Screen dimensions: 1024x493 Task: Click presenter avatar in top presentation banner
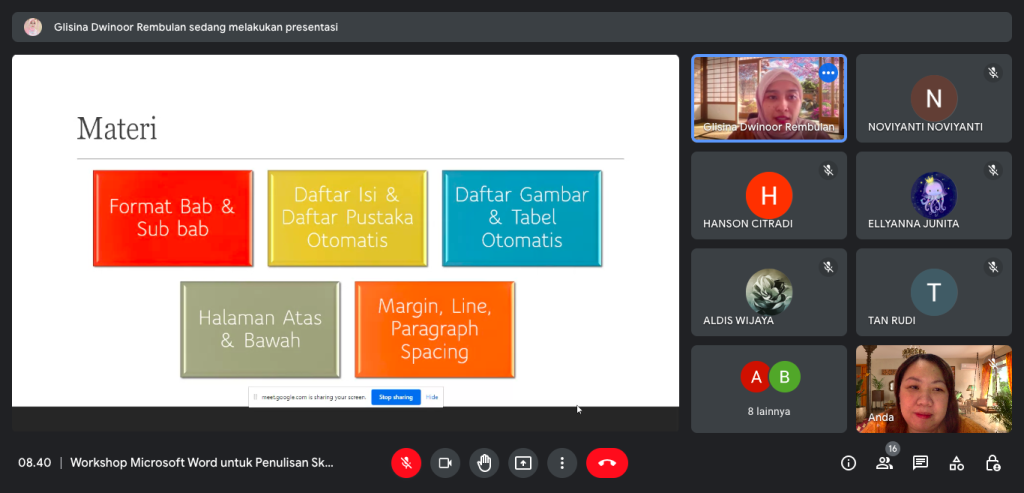click(x=33, y=27)
